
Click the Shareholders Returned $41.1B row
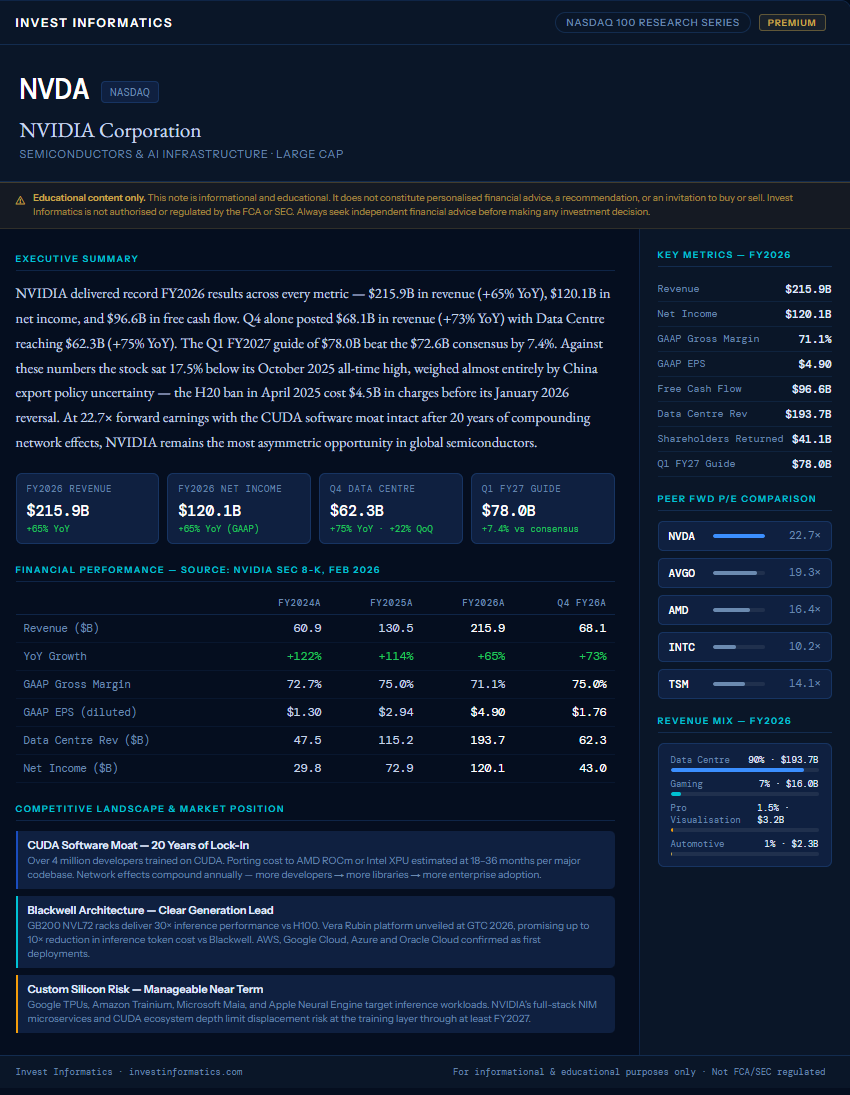click(745, 439)
